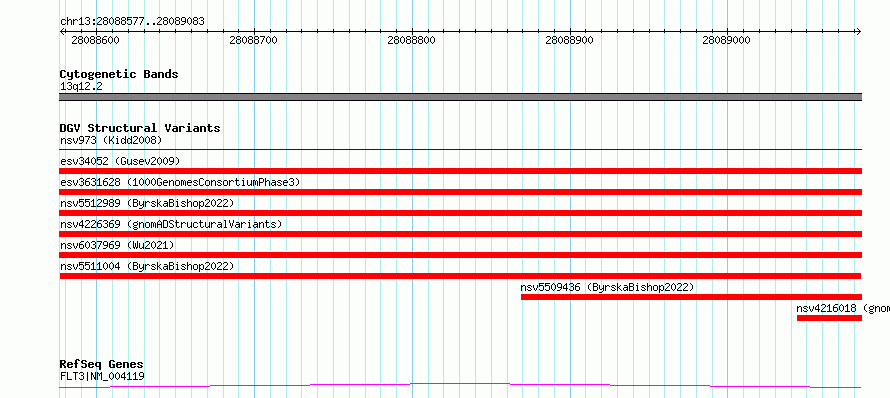This screenshot has height=398, width=890.
Task: Click the red bar under nsv4226369
Action: point(460,234)
